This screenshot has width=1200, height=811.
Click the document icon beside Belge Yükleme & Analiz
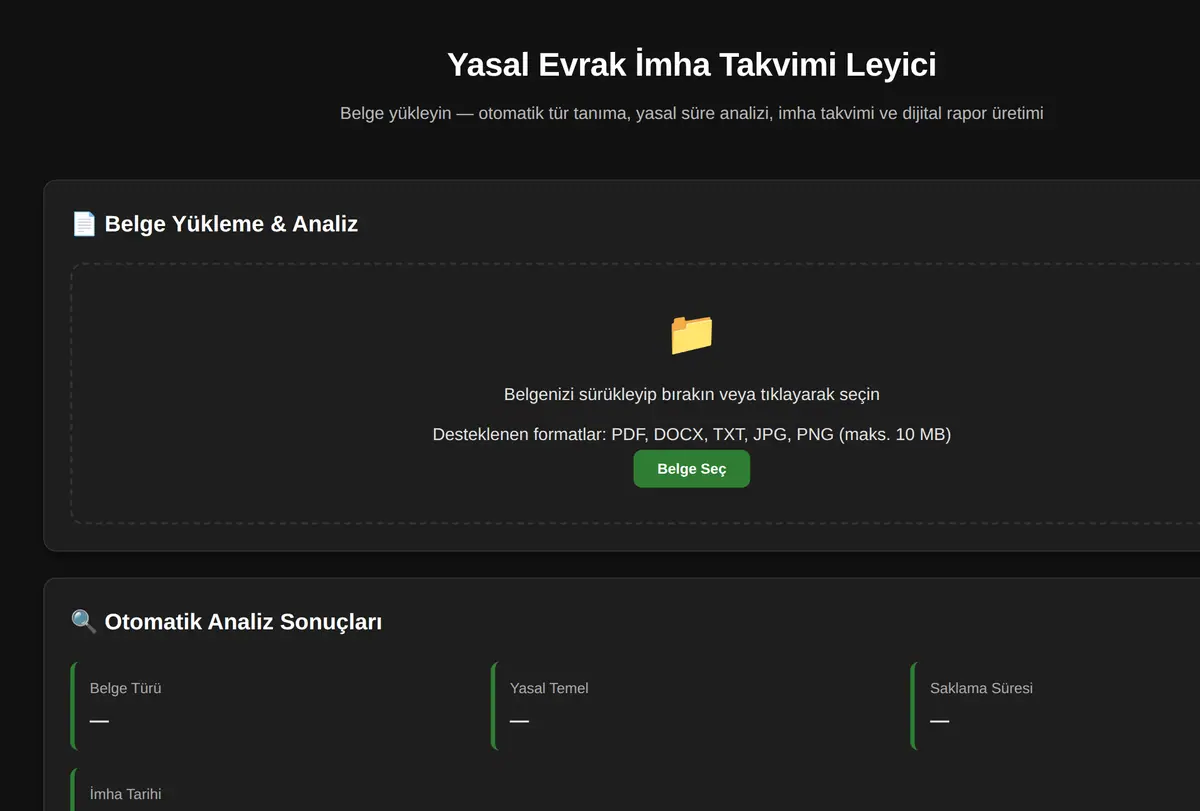pos(84,224)
